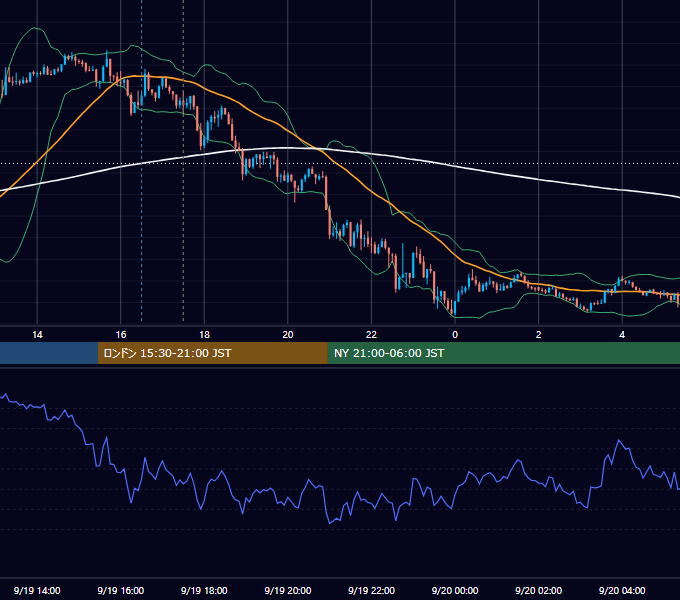Click the 9/20 02:00 date label

tap(538, 590)
